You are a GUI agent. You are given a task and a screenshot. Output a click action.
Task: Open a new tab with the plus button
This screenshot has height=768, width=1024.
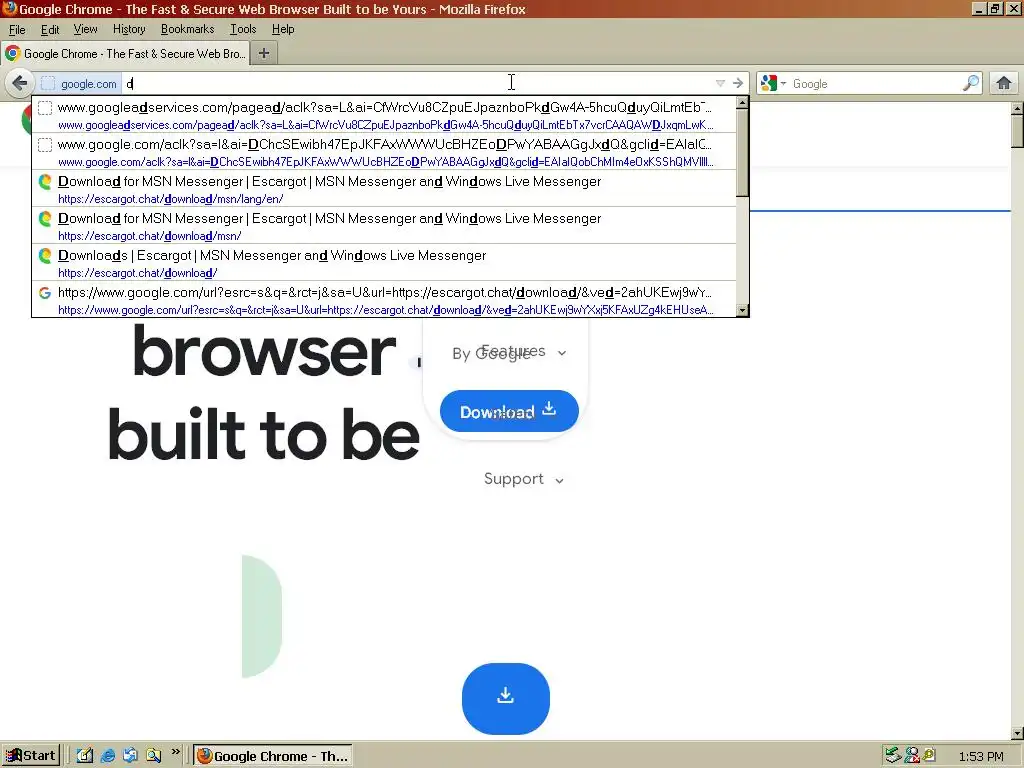264,54
